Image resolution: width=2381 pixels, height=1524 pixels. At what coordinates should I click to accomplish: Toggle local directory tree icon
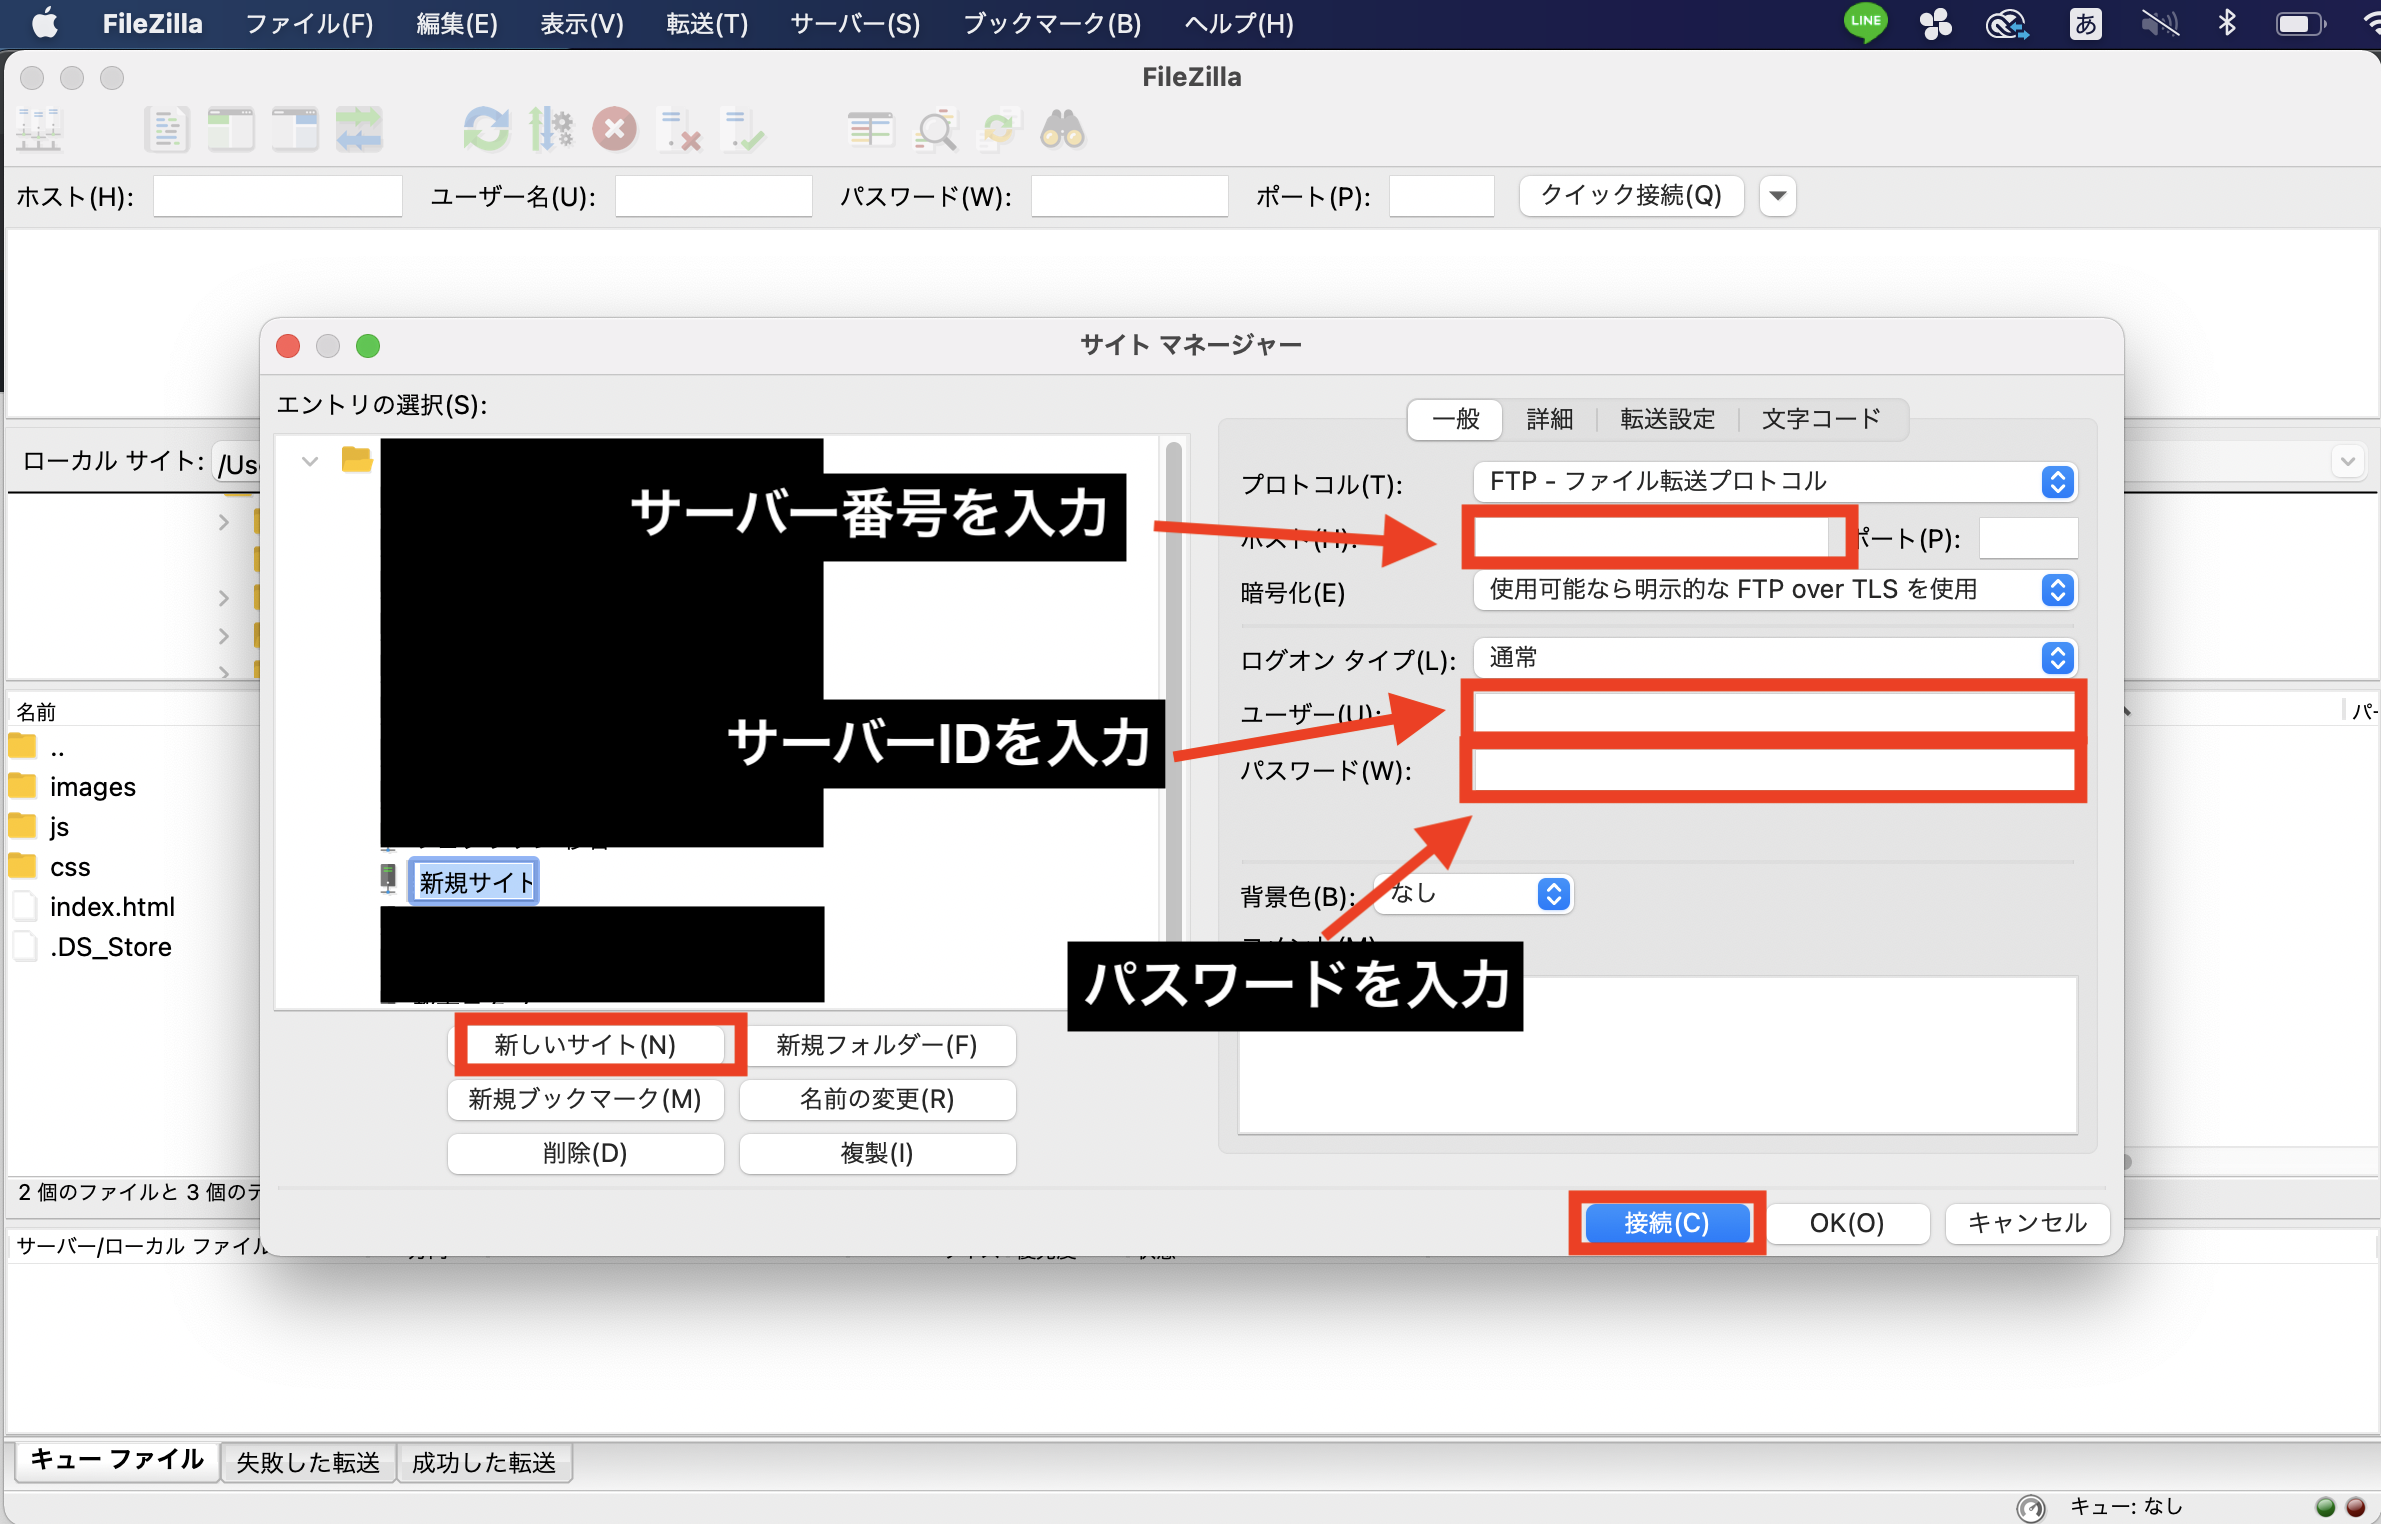click(x=231, y=130)
